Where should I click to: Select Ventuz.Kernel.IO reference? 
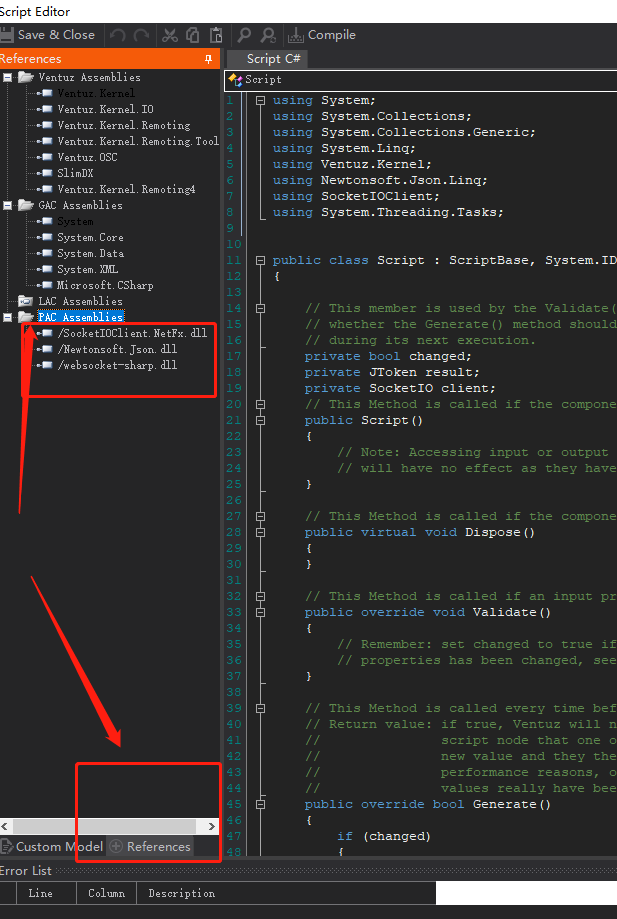(105, 109)
